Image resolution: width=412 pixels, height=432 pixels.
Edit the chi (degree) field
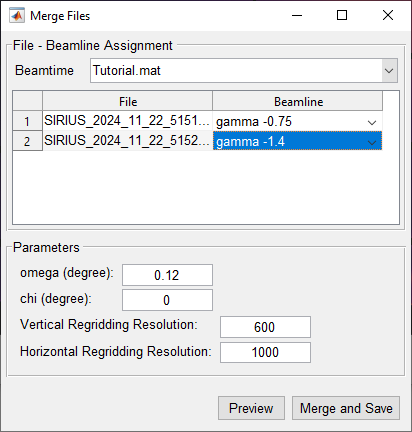[x=167, y=300]
